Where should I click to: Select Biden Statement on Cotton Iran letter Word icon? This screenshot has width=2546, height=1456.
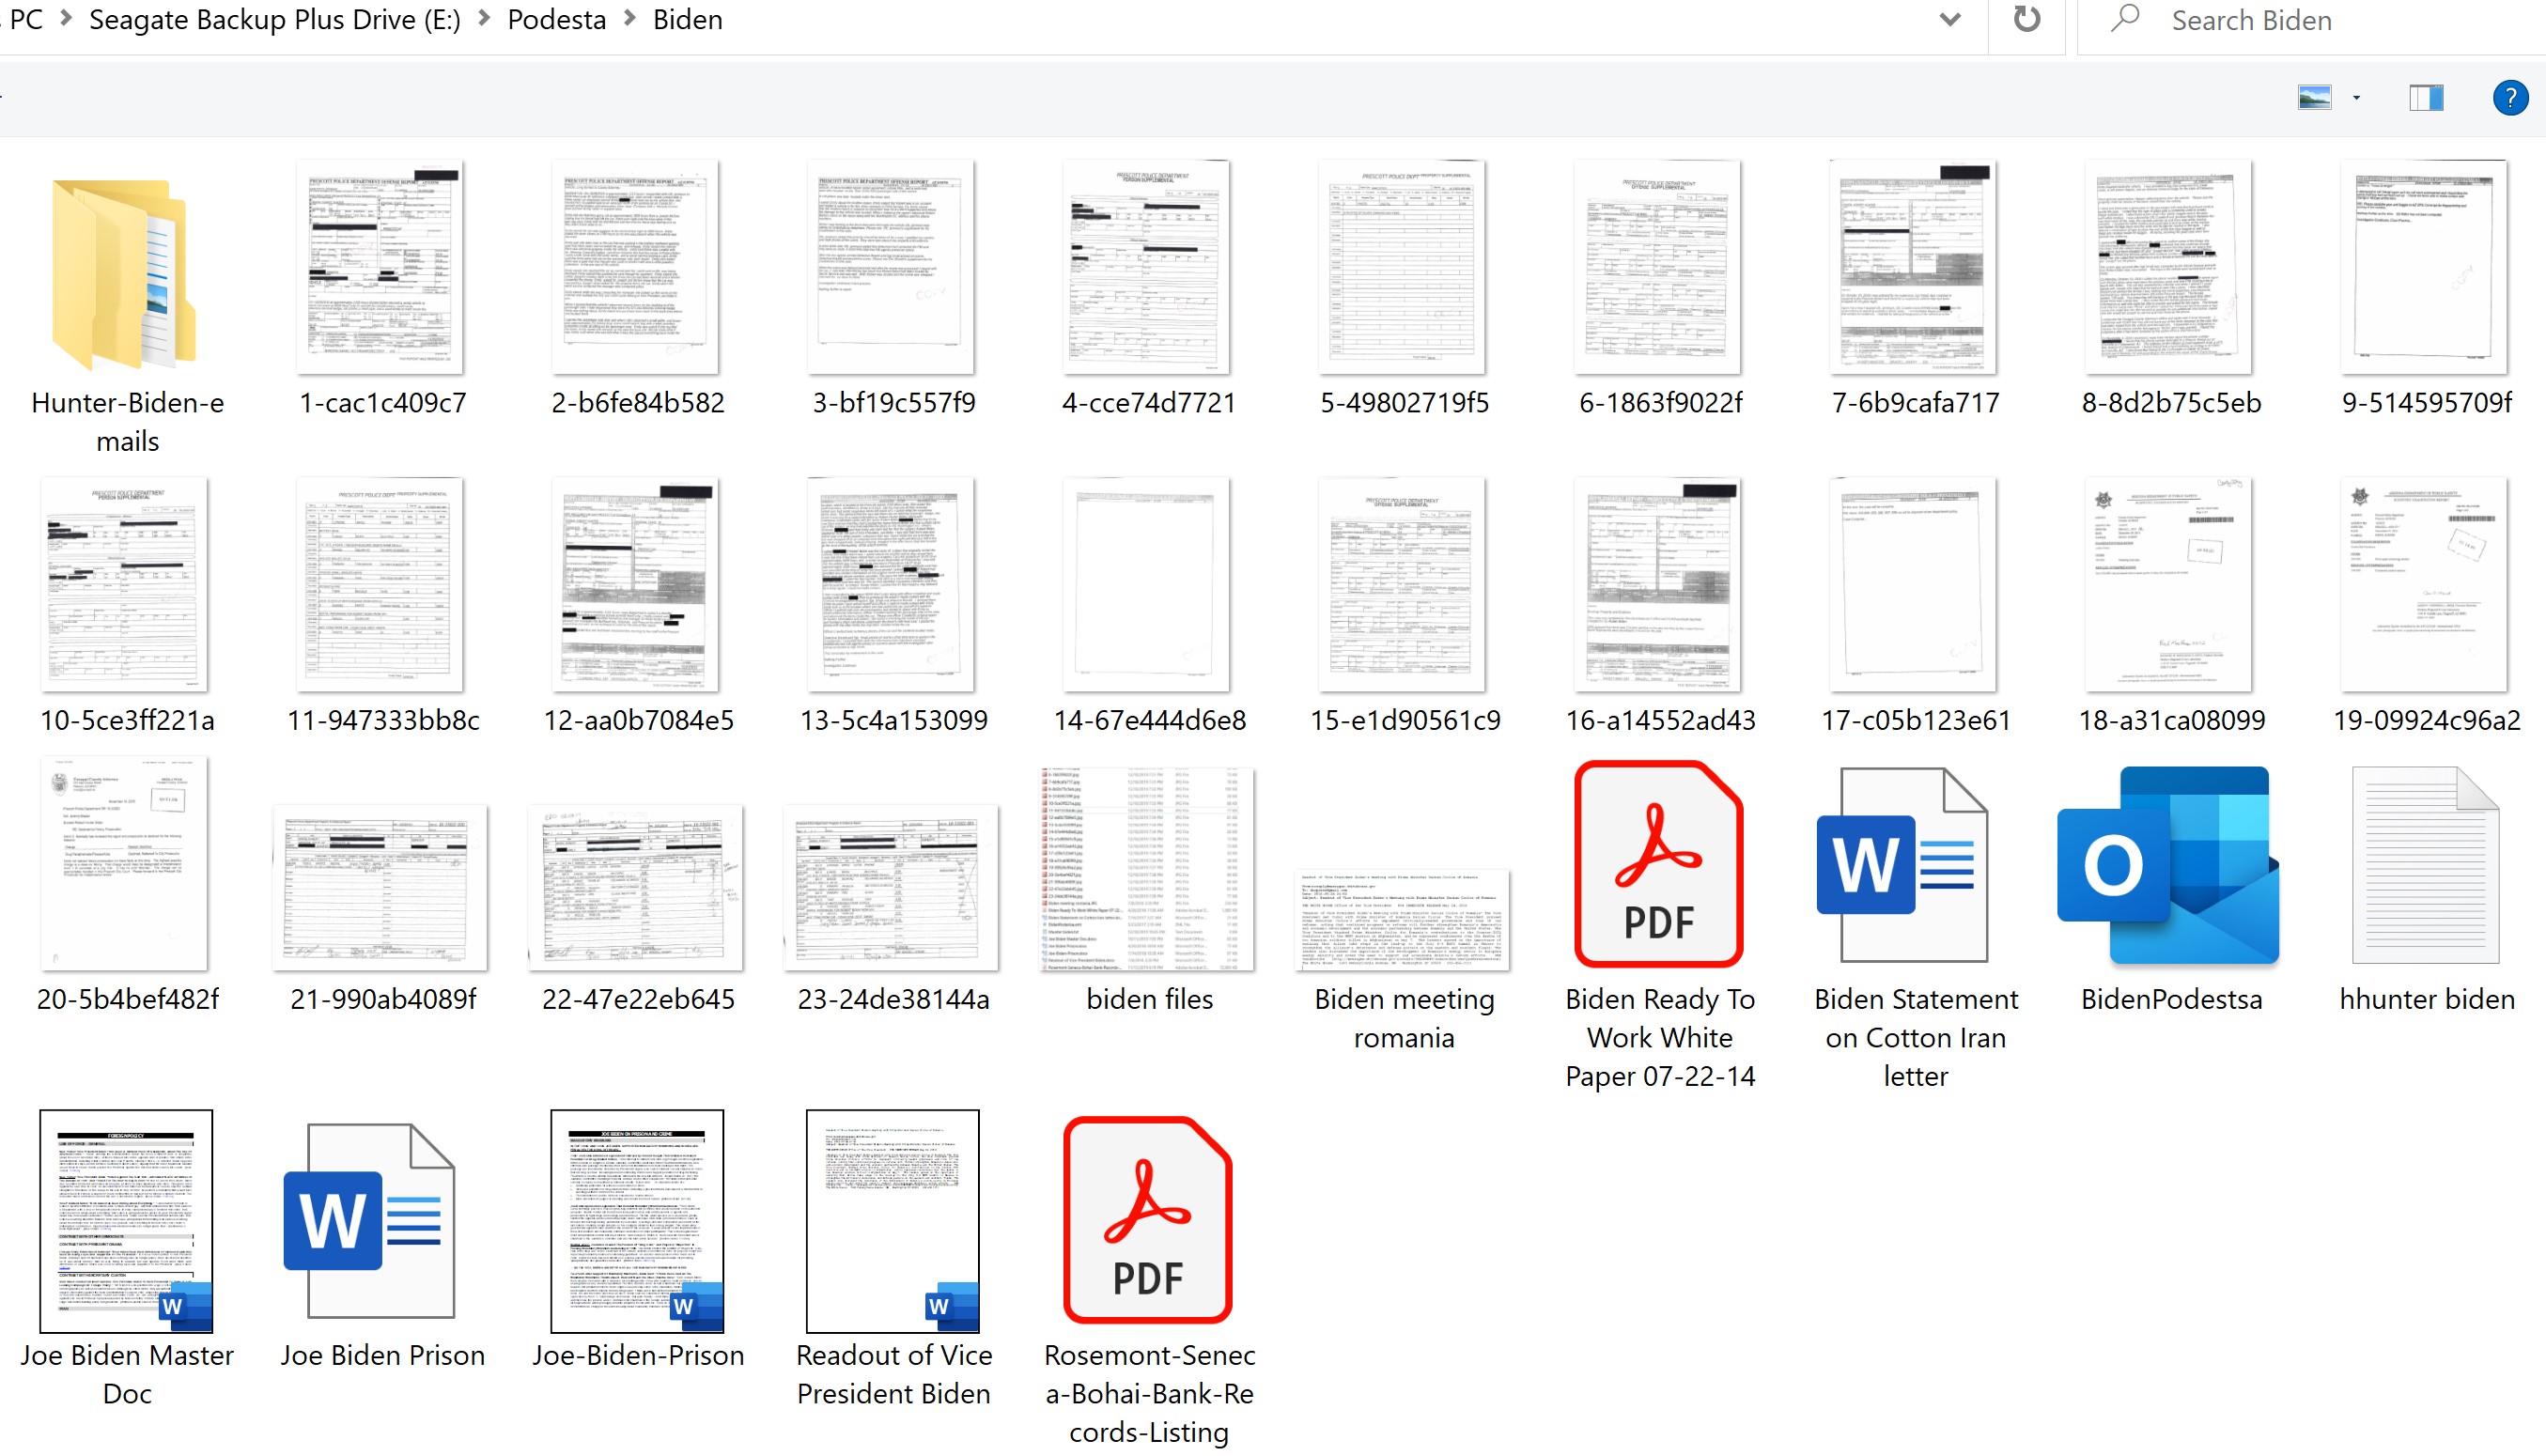1902,864
